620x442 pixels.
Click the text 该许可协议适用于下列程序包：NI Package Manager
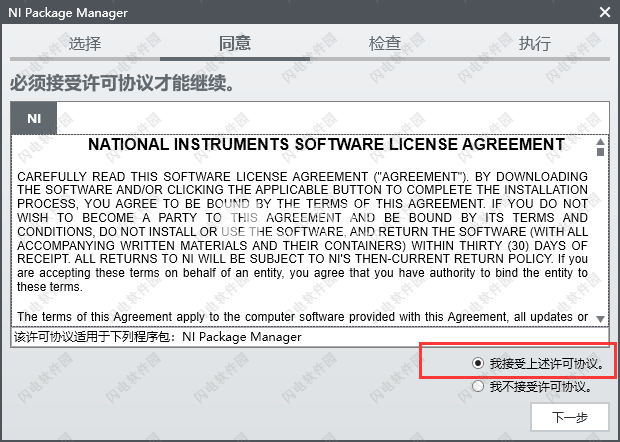158,337
